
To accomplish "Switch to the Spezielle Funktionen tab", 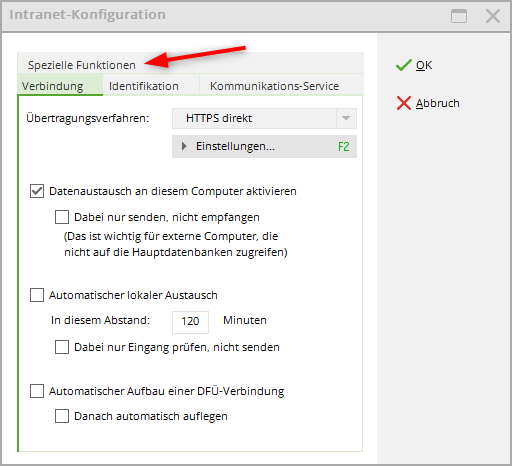I will (x=82, y=65).
